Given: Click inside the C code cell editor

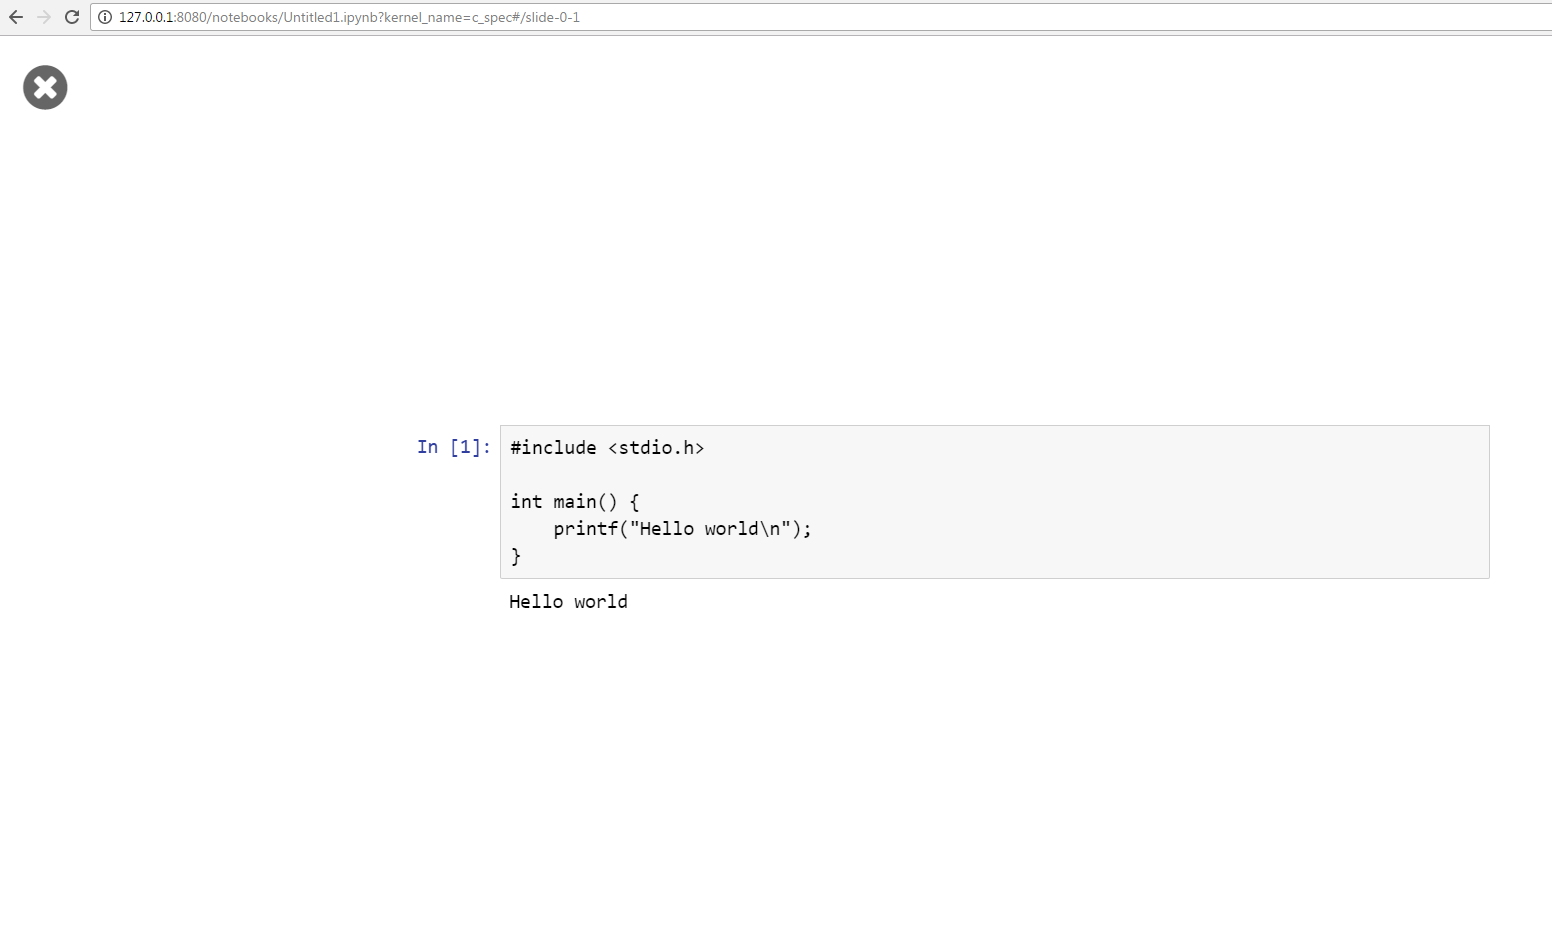Looking at the screenshot, I should click(994, 502).
